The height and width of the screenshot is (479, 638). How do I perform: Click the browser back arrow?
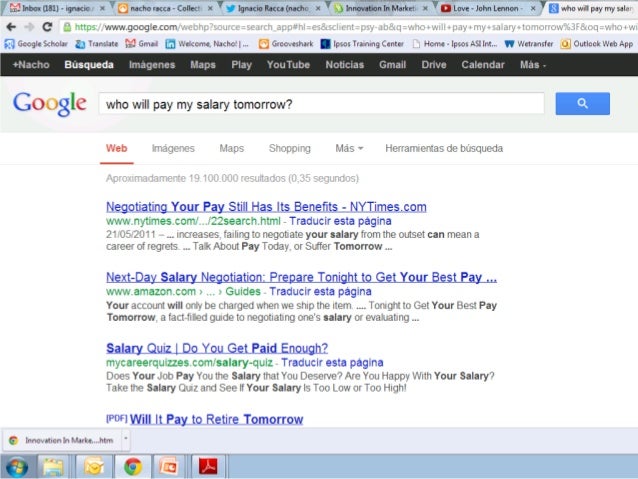click(x=11, y=27)
